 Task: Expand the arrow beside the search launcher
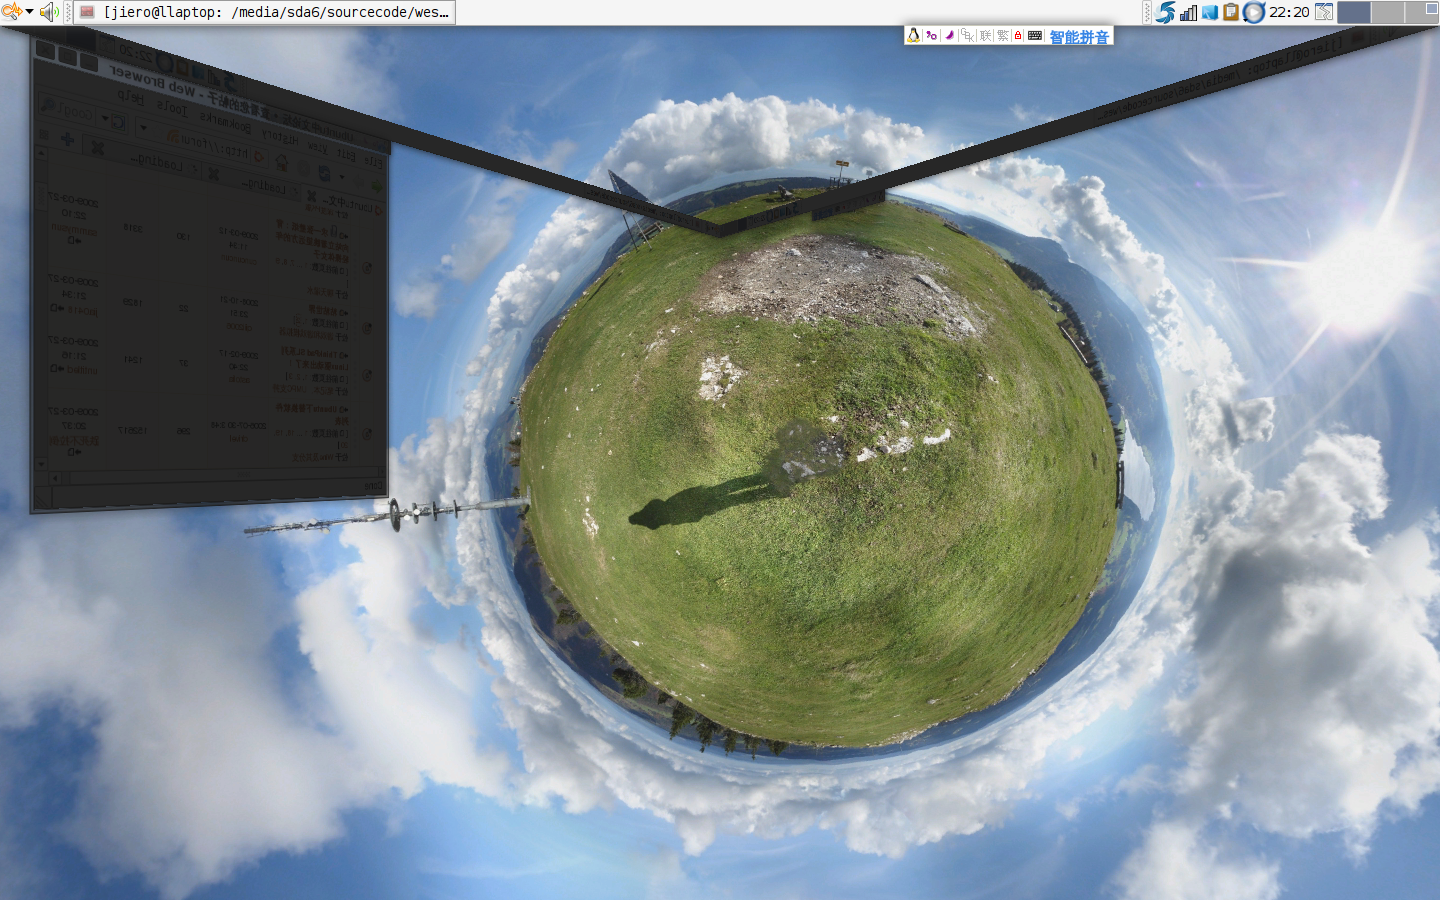click(x=29, y=12)
